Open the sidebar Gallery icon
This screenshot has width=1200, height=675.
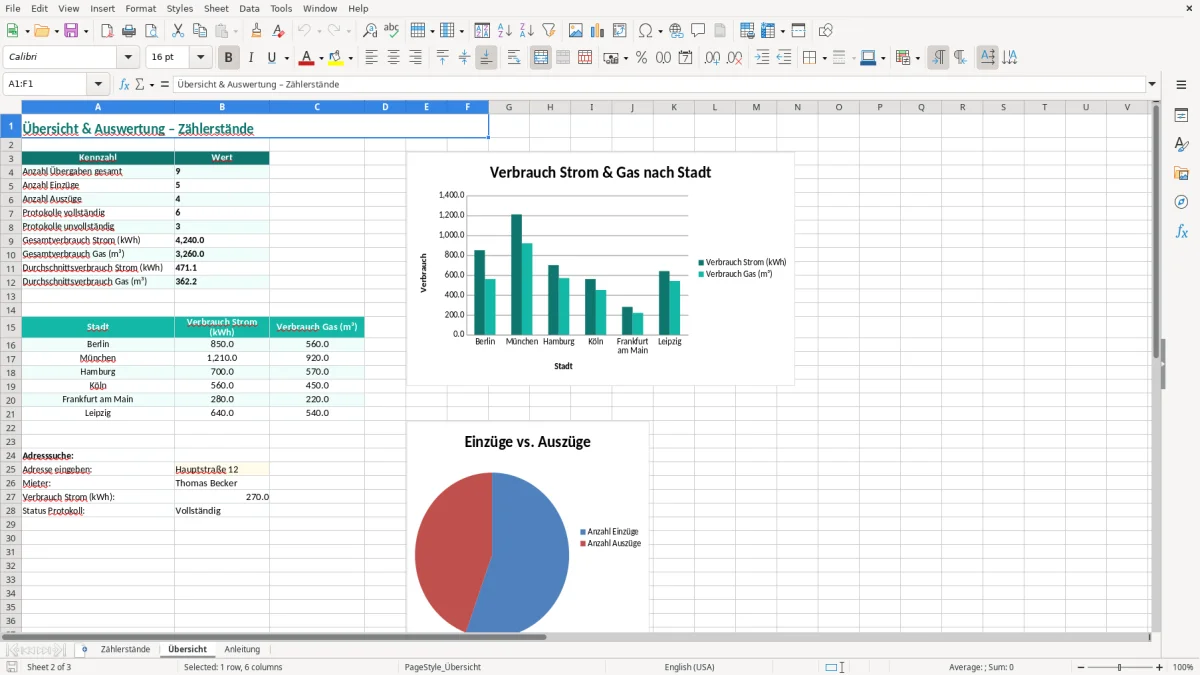[x=1181, y=174]
